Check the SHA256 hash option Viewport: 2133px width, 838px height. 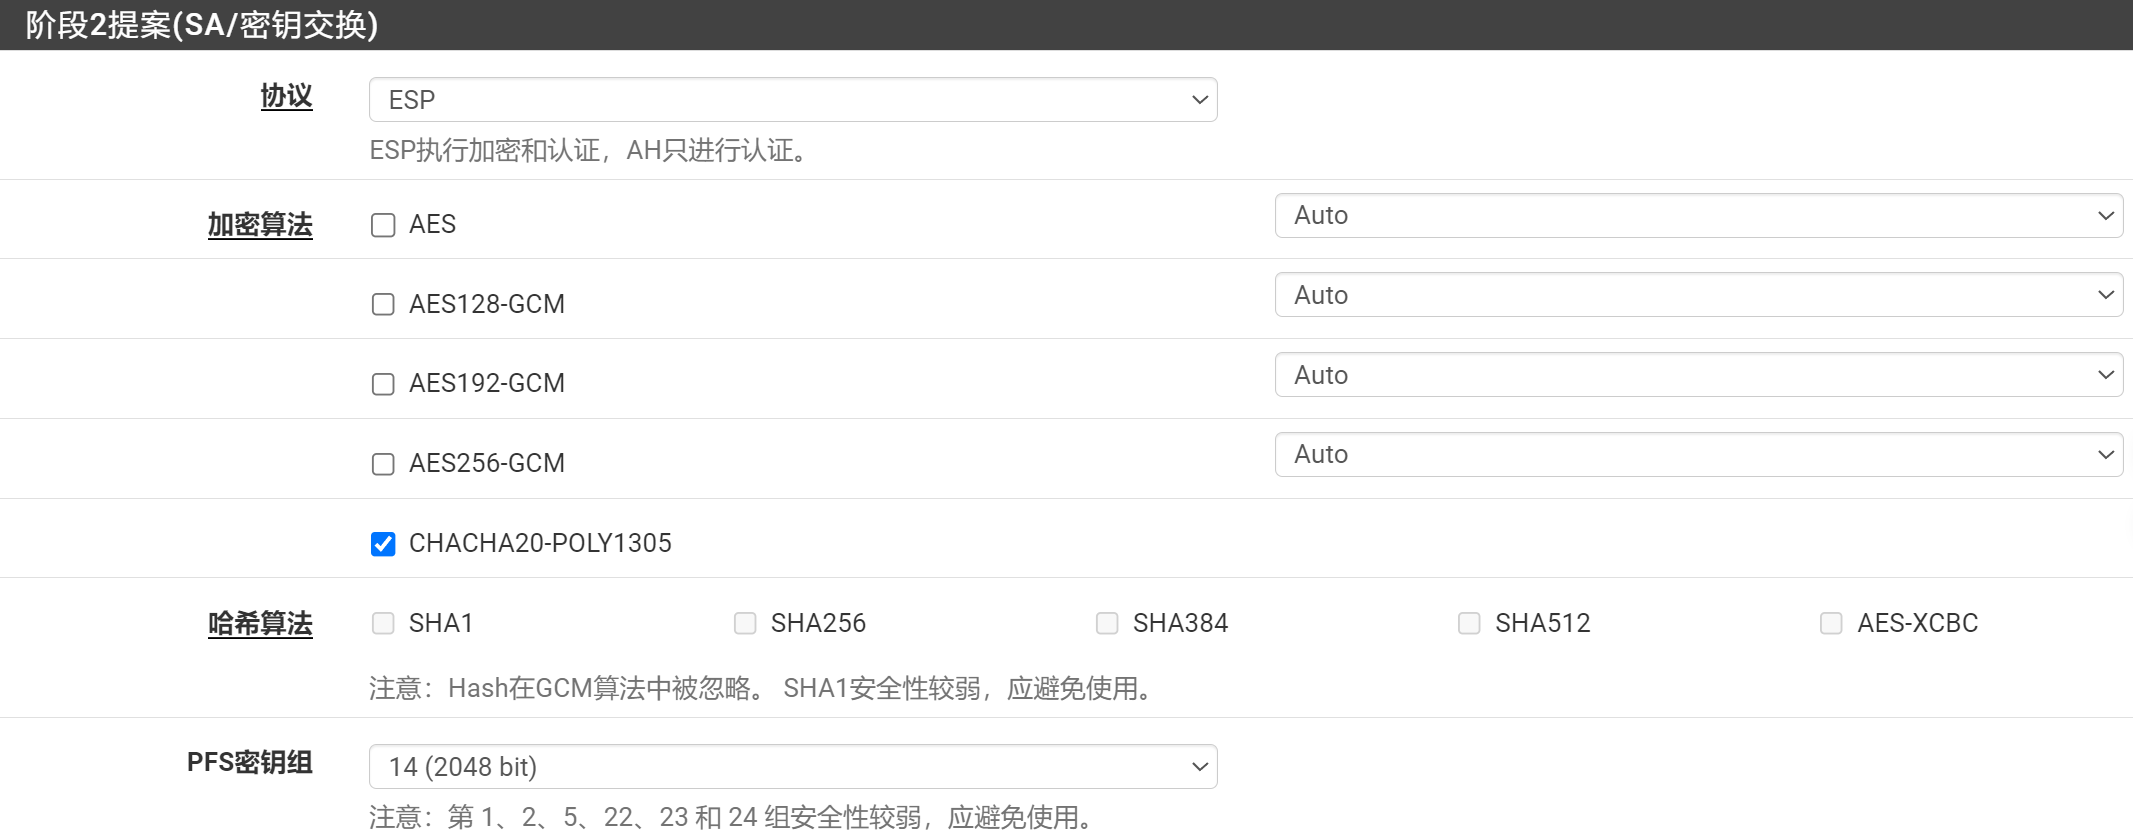pyautogui.click(x=745, y=623)
